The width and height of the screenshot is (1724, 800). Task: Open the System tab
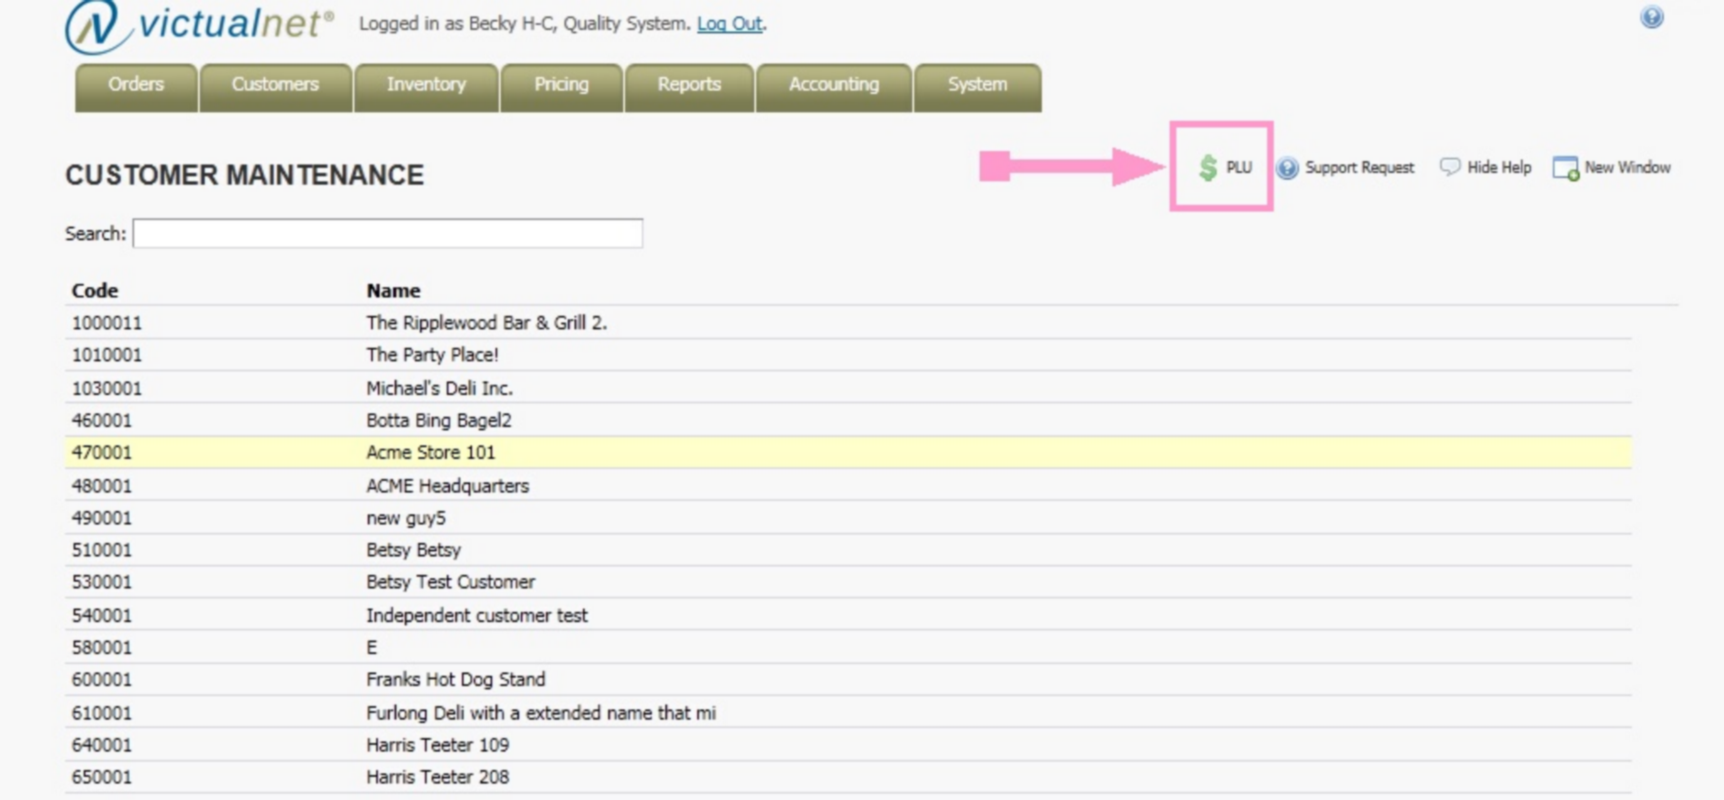point(977,85)
